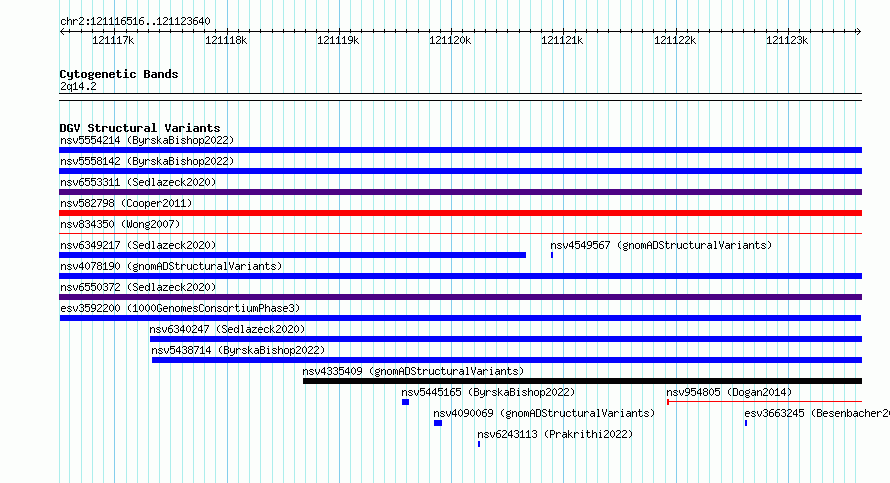Open nsv6349217 (Sedlazeck2020) label
890x483 pixels.
(x=138, y=245)
